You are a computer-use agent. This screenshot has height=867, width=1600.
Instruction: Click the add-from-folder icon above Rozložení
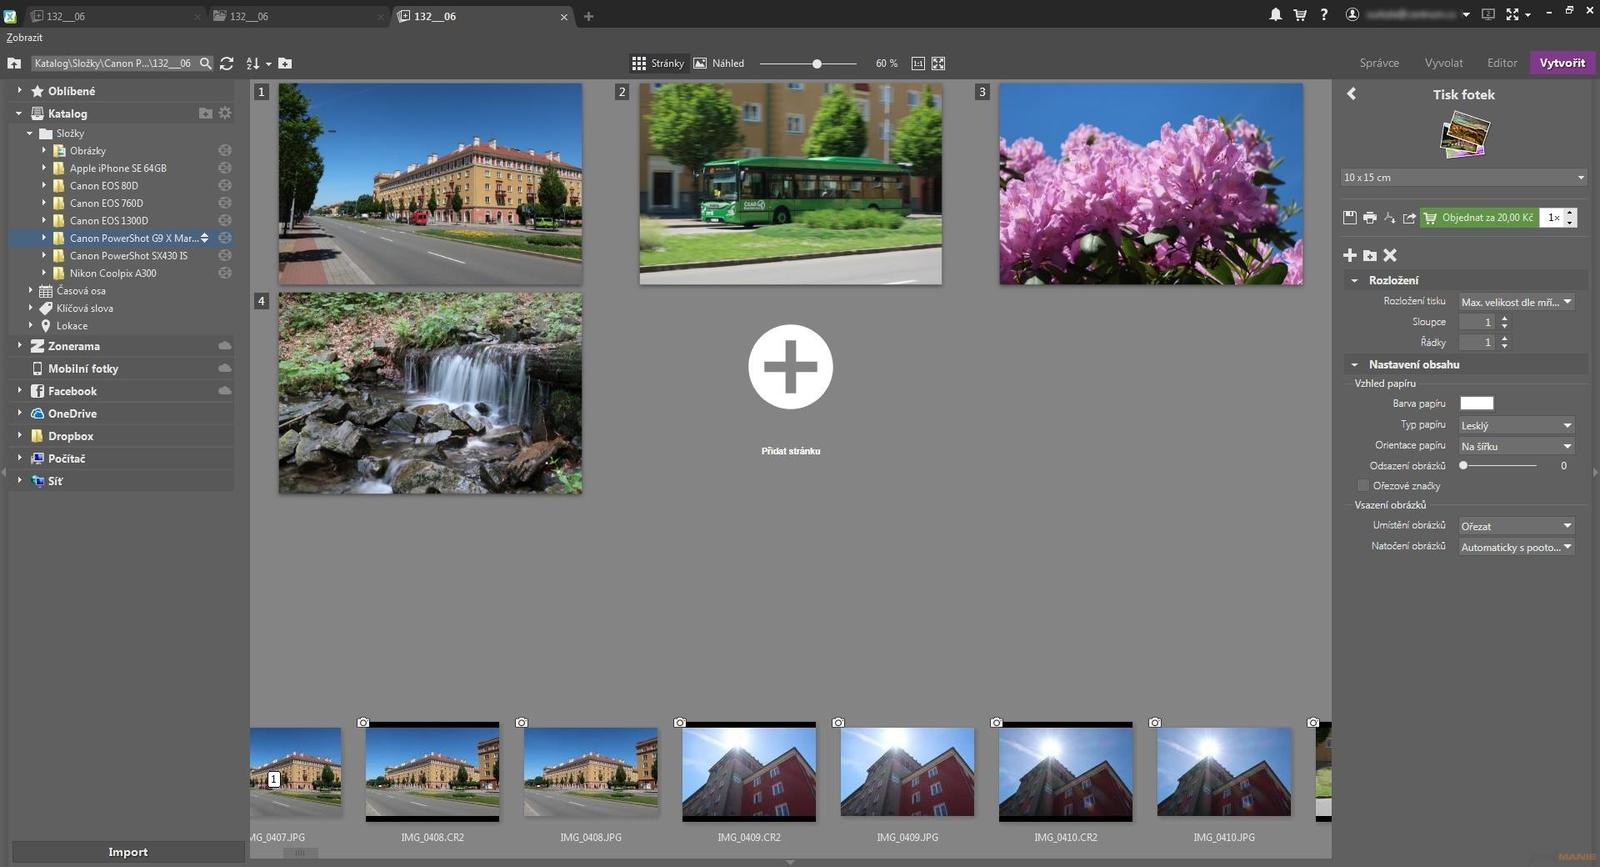1370,255
